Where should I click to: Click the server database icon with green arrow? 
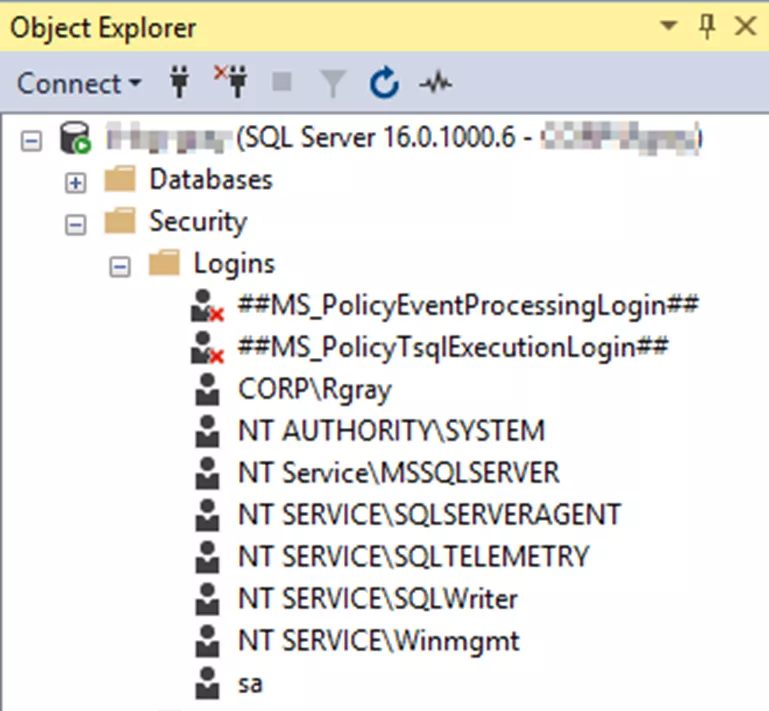coord(75,138)
